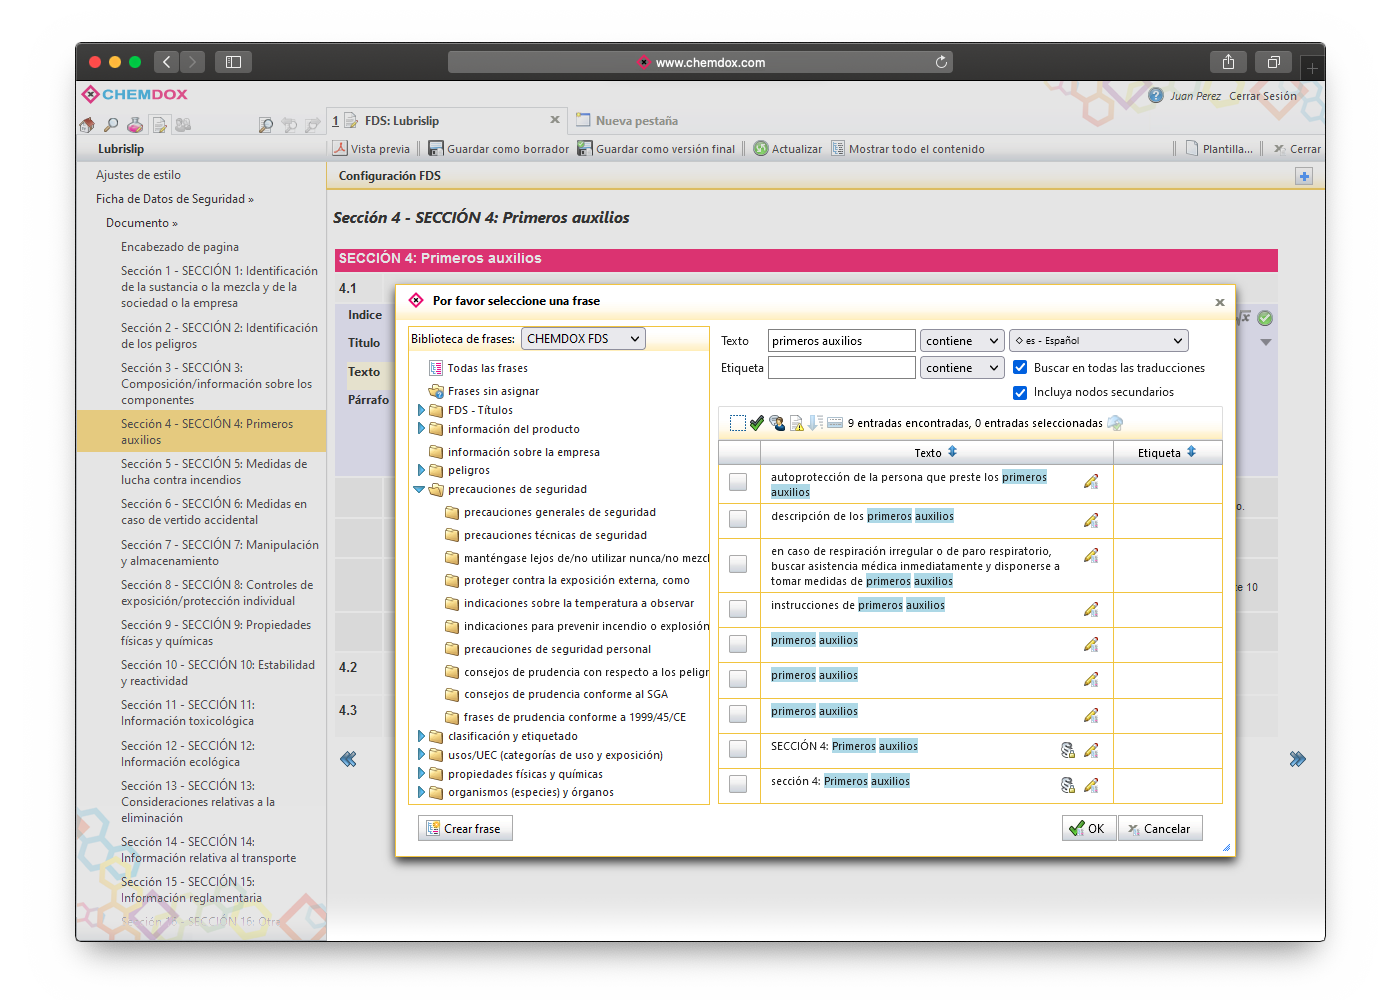Click the left double-arrow navigation icon
This screenshot has height=1000, width=1400.
pos(348,759)
